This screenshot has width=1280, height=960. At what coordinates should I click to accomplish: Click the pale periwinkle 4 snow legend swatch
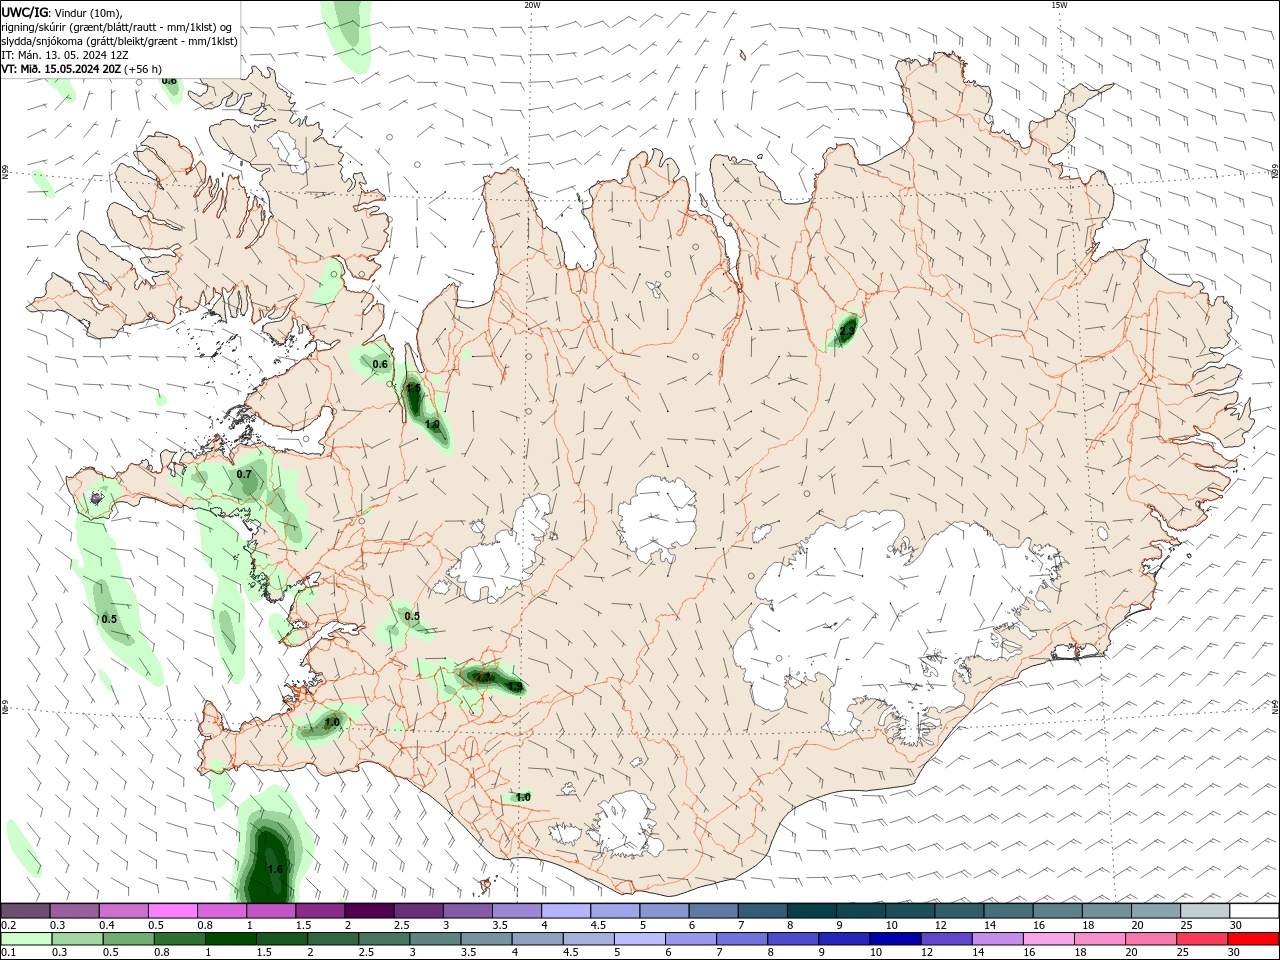(x=566, y=911)
